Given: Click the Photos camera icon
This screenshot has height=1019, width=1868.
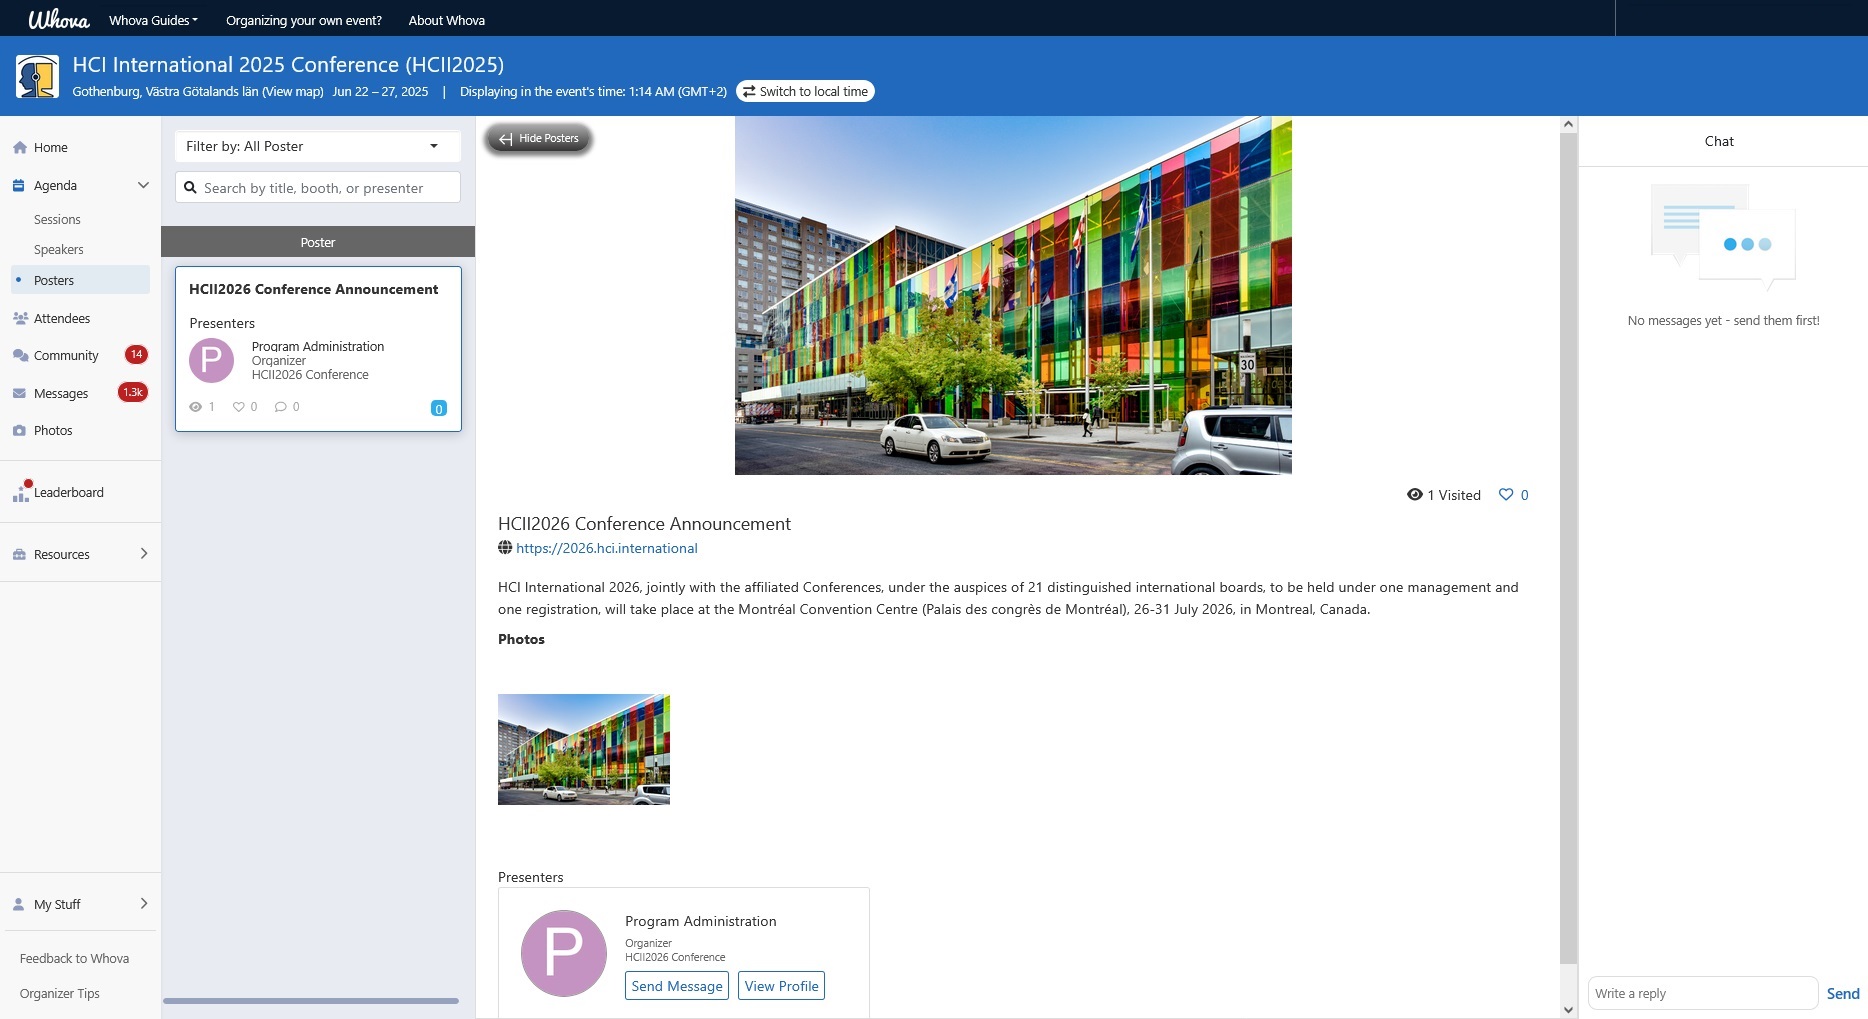Looking at the screenshot, I should [19, 430].
